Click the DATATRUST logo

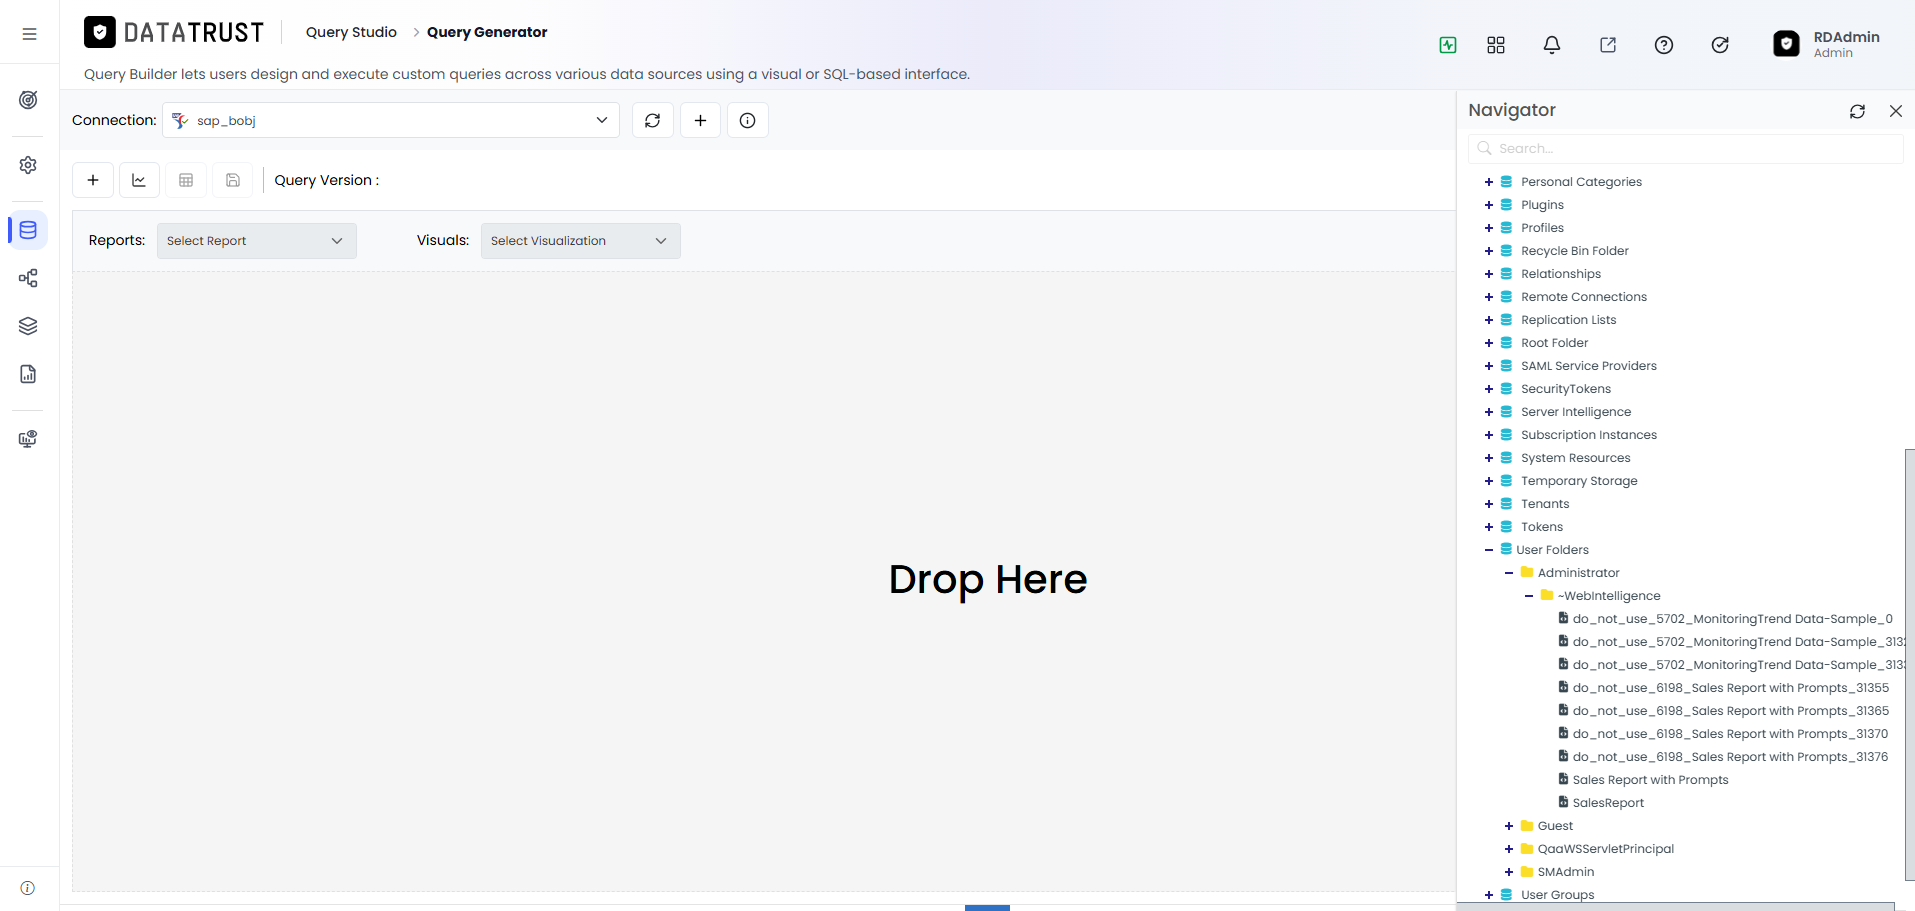pyautogui.click(x=174, y=33)
